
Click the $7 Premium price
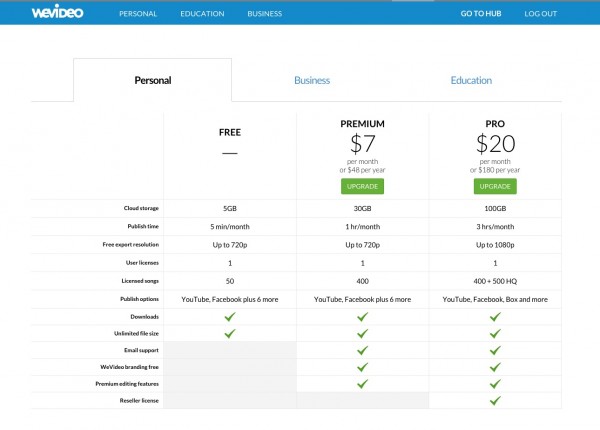pos(362,143)
